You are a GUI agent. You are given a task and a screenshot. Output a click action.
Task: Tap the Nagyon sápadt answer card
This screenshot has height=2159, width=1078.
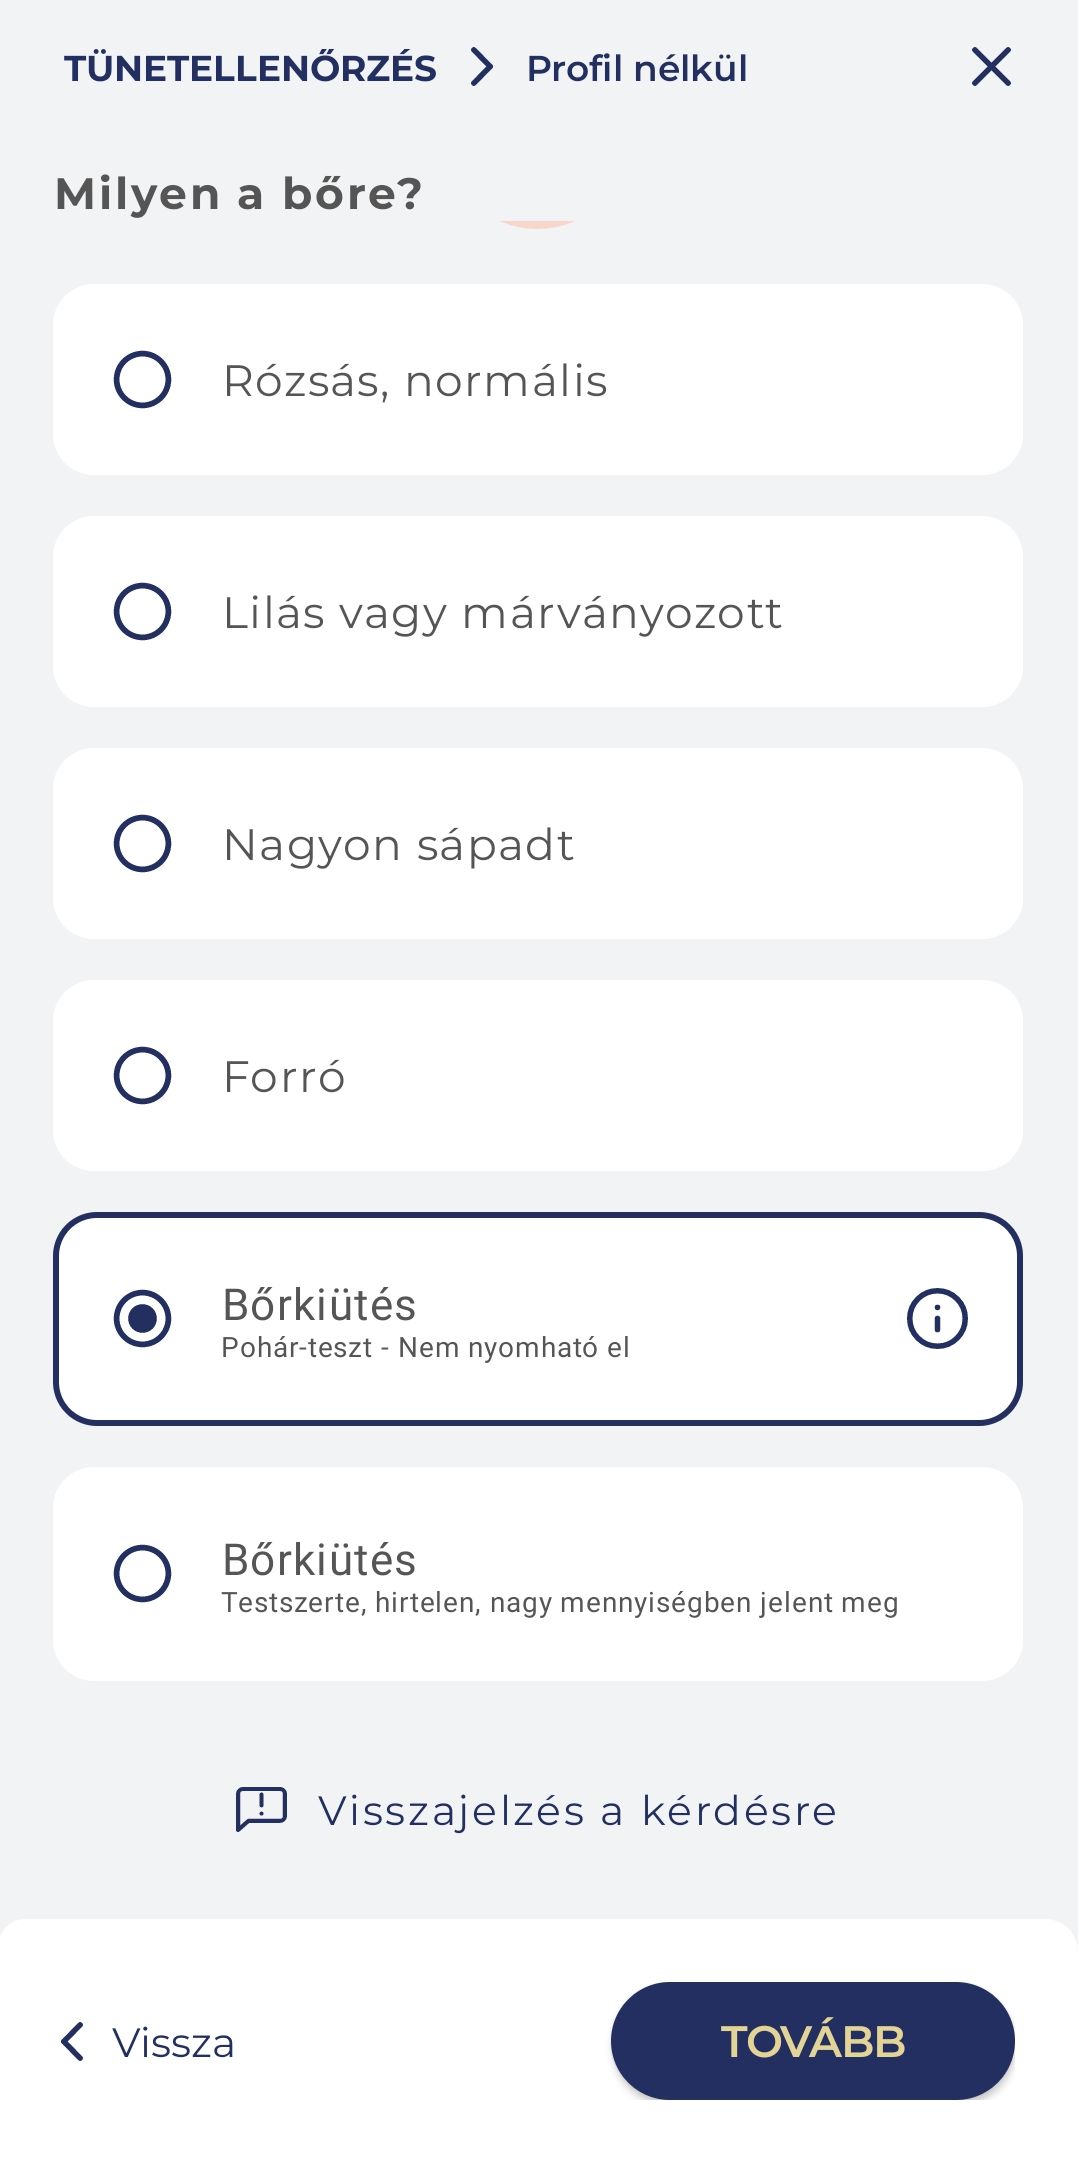[x=600, y=844]
